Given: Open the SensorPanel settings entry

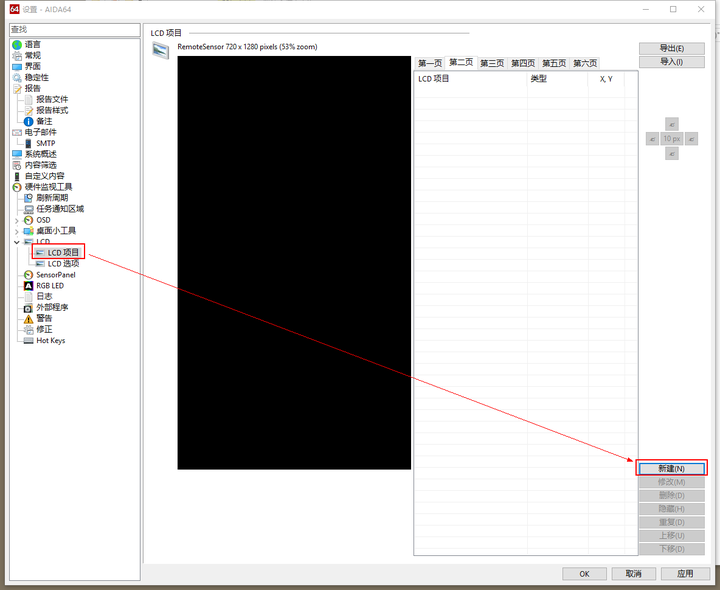Looking at the screenshot, I should click(55, 274).
